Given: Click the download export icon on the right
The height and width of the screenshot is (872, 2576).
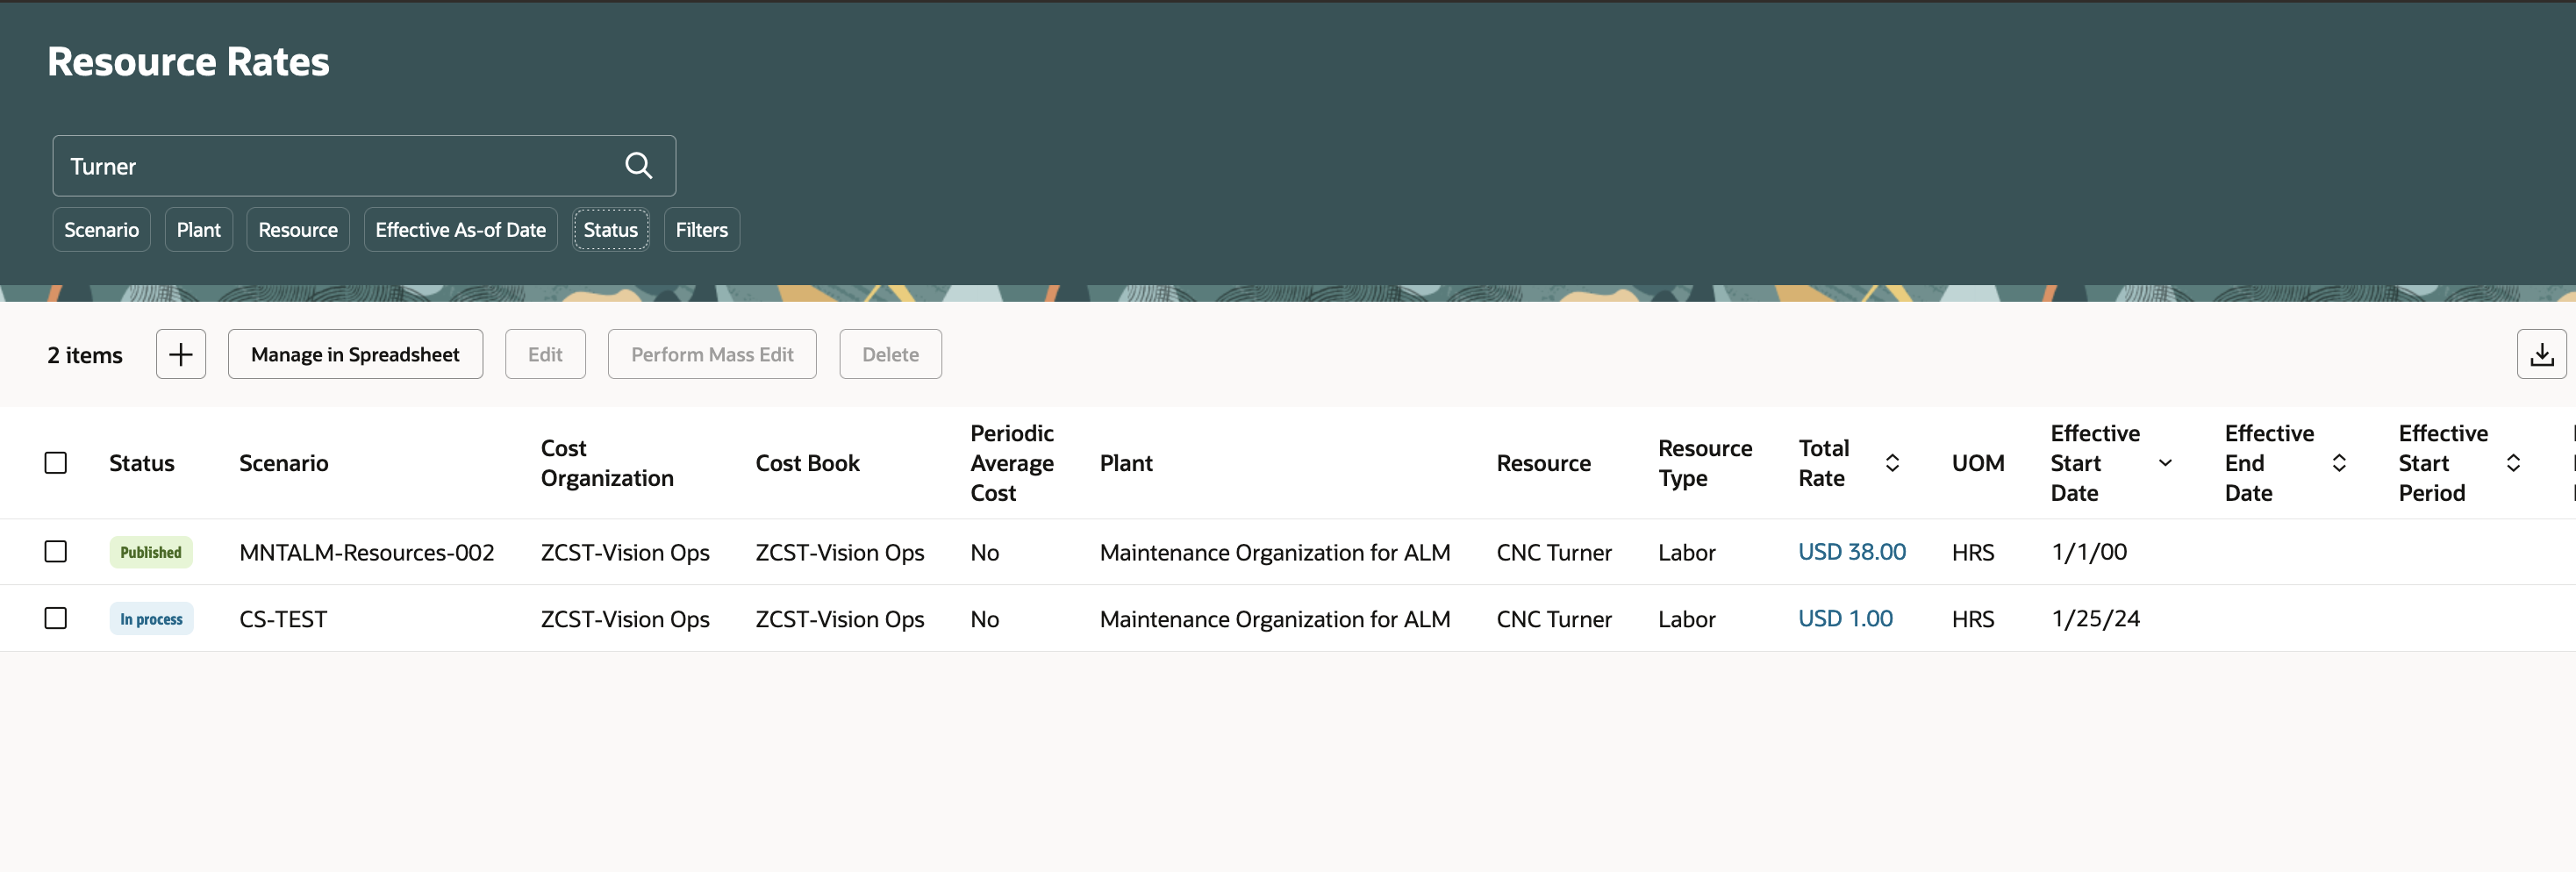Looking at the screenshot, I should pos(2541,354).
